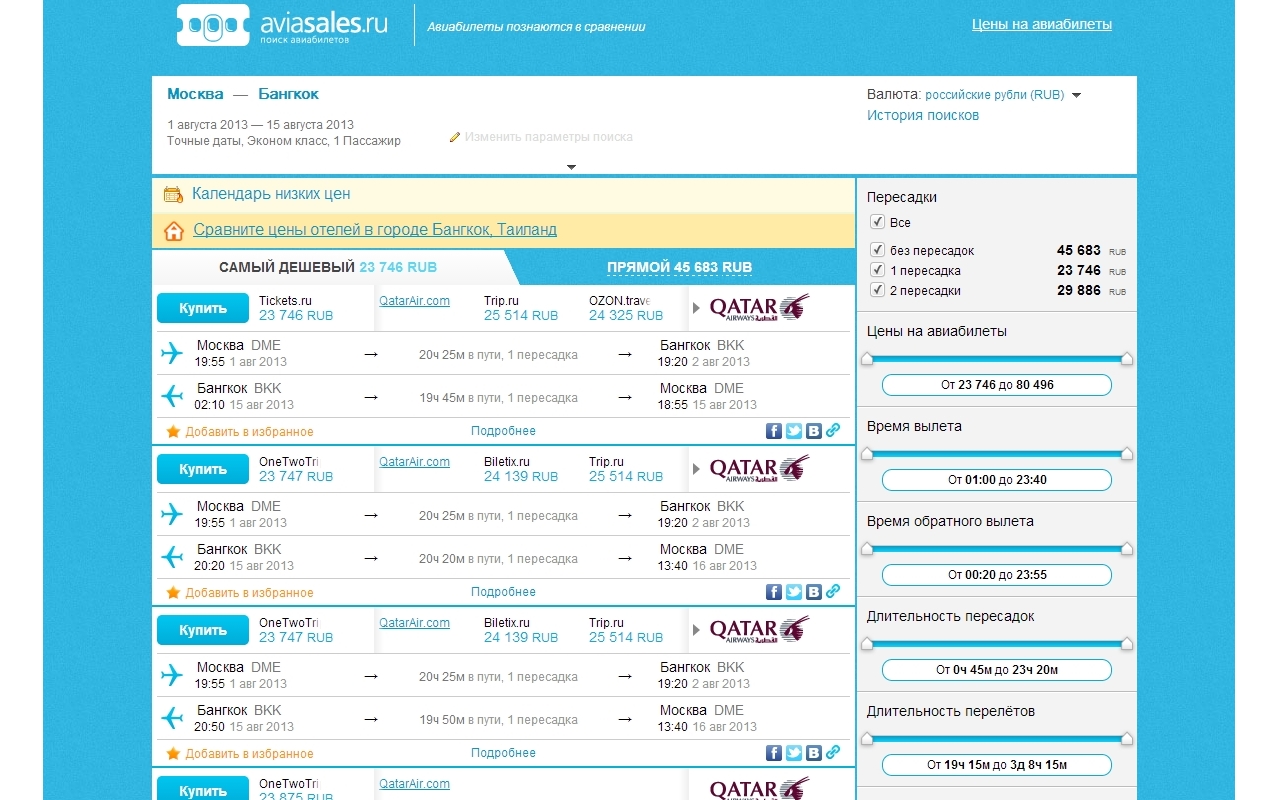Image resolution: width=1280 pixels, height=800 pixels.
Task: Open Подробнее details for the Tickets.ru ticket
Action: point(503,431)
